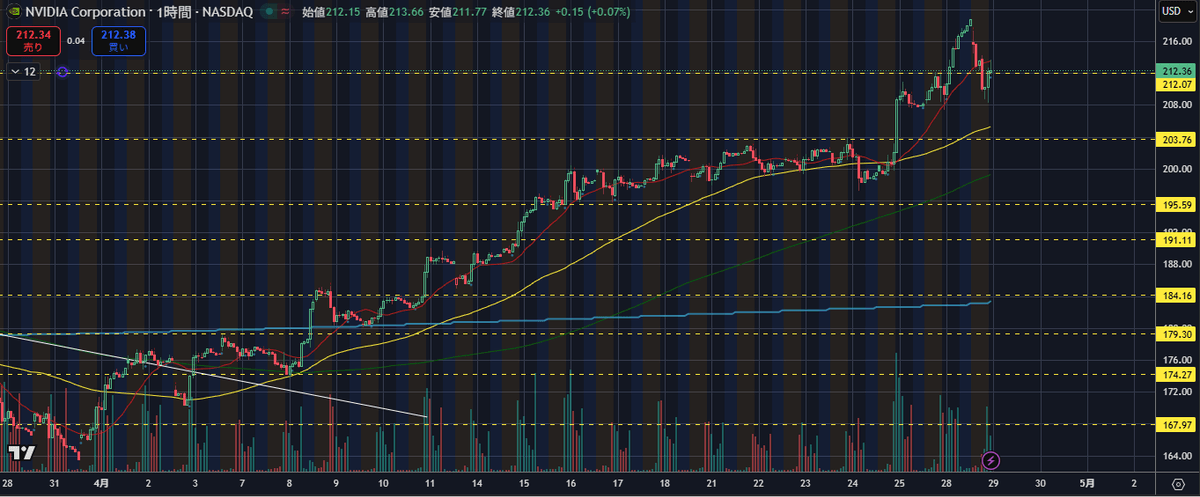
Task: Click the purple lightning bolt event icon
Action: [x=990, y=460]
